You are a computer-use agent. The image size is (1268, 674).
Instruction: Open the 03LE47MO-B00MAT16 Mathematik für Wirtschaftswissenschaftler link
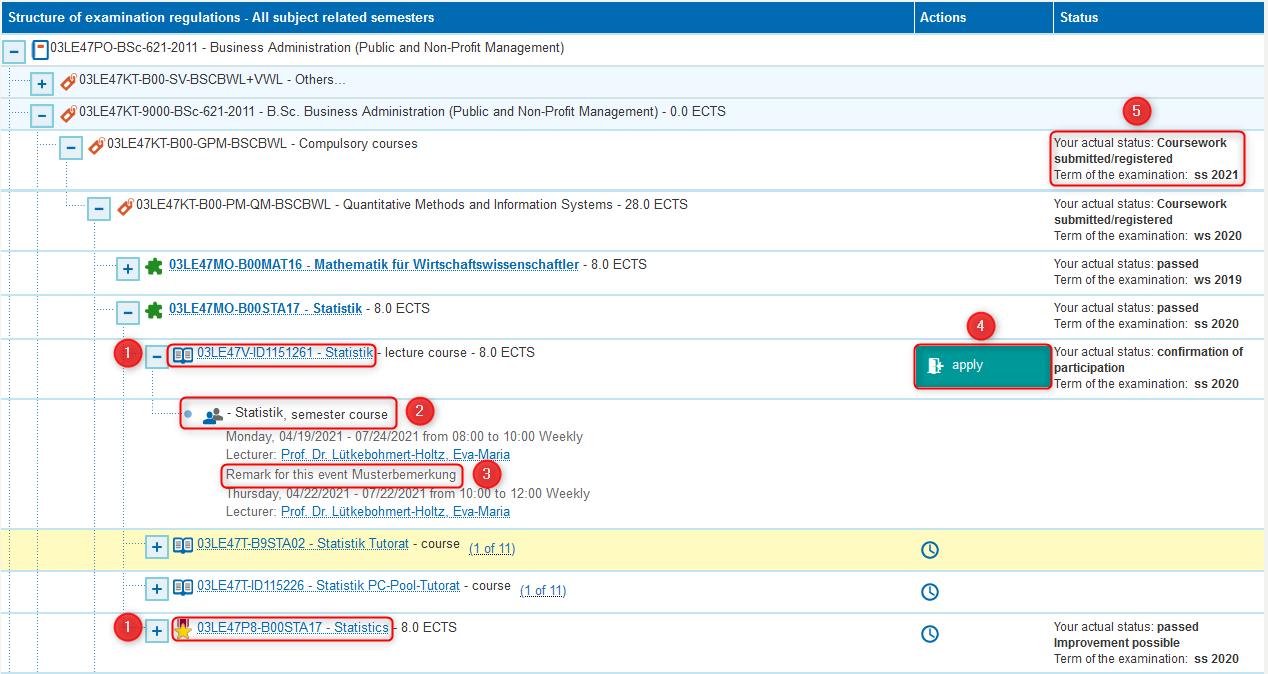click(374, 265)
